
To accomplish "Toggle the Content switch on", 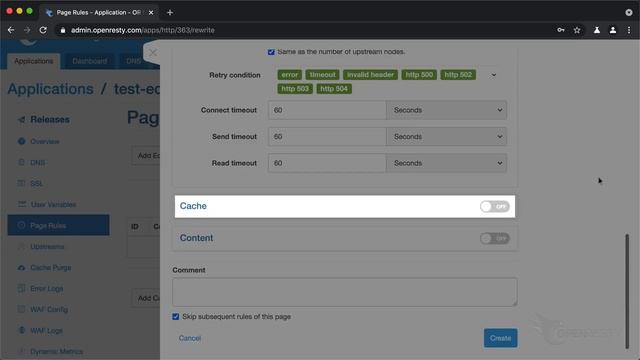I will coord(495,238).
